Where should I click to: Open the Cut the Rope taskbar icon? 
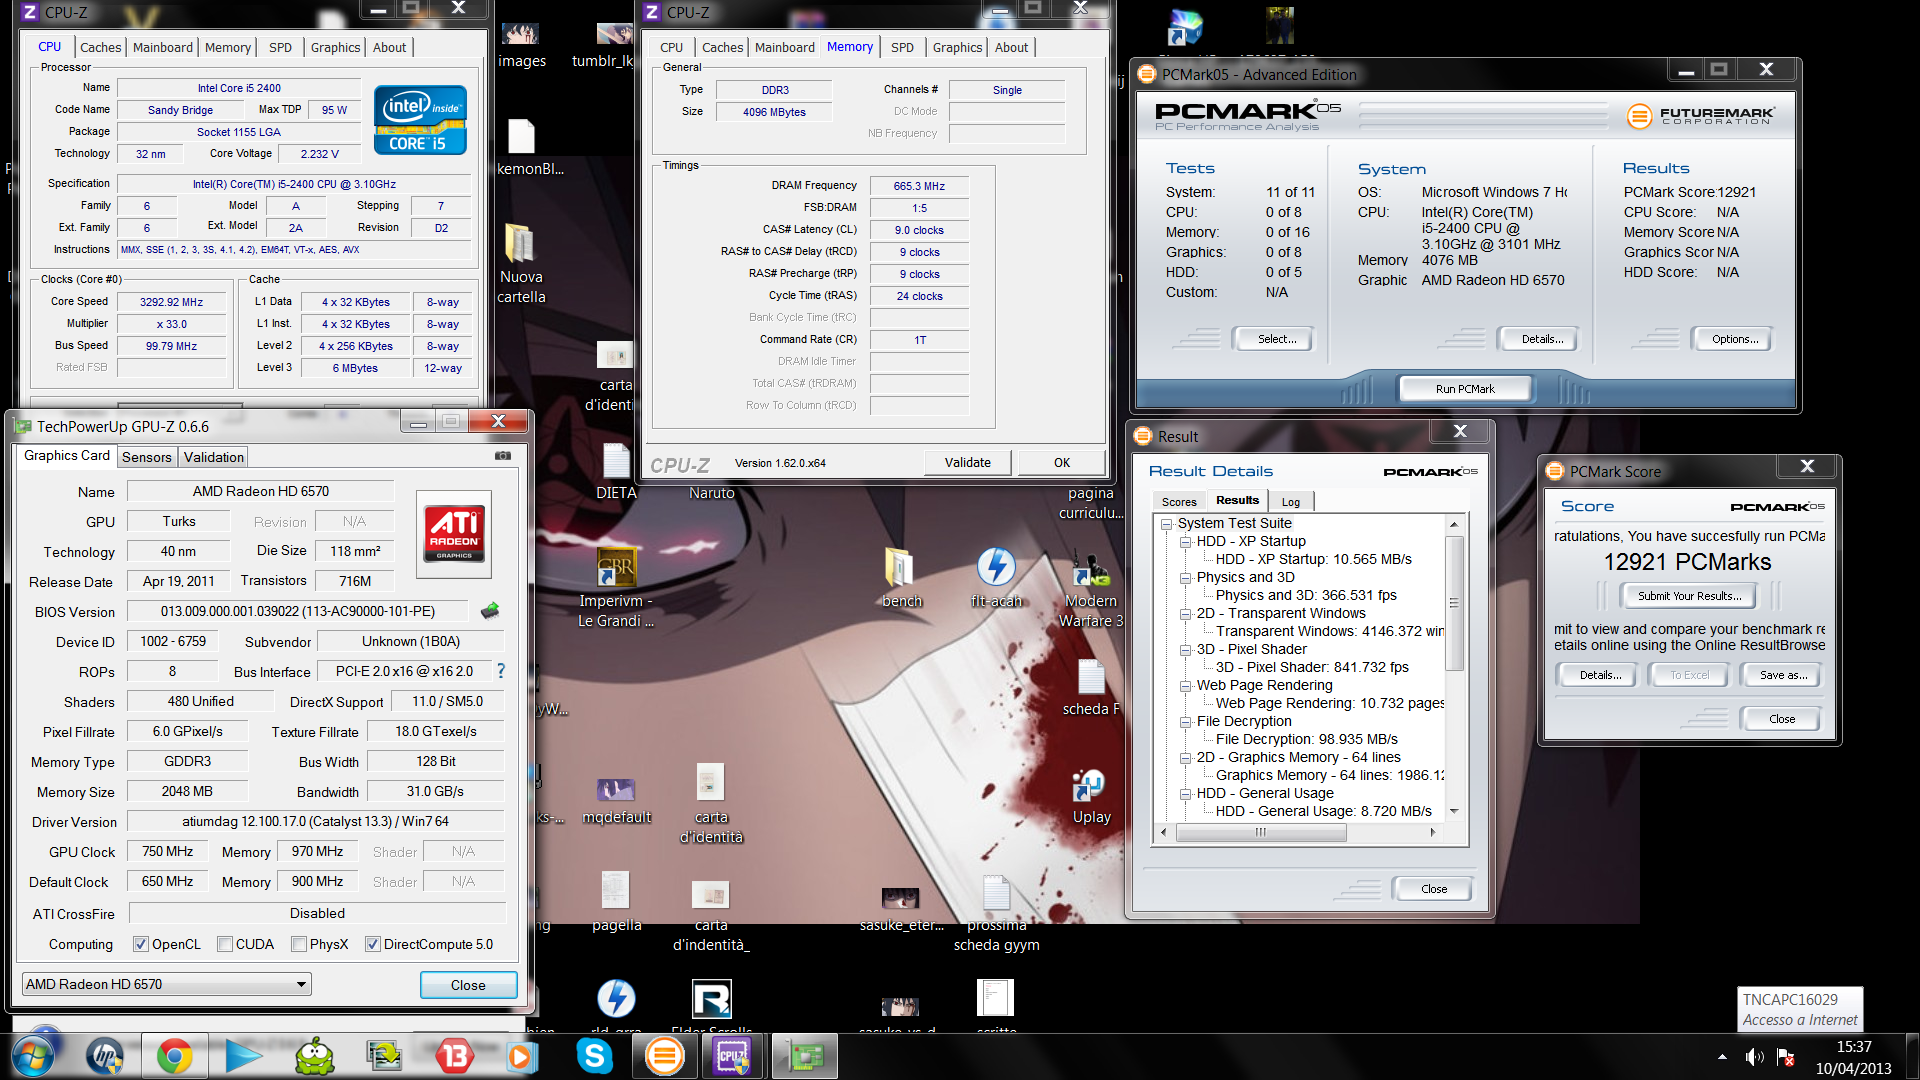tap(315, 1056)
